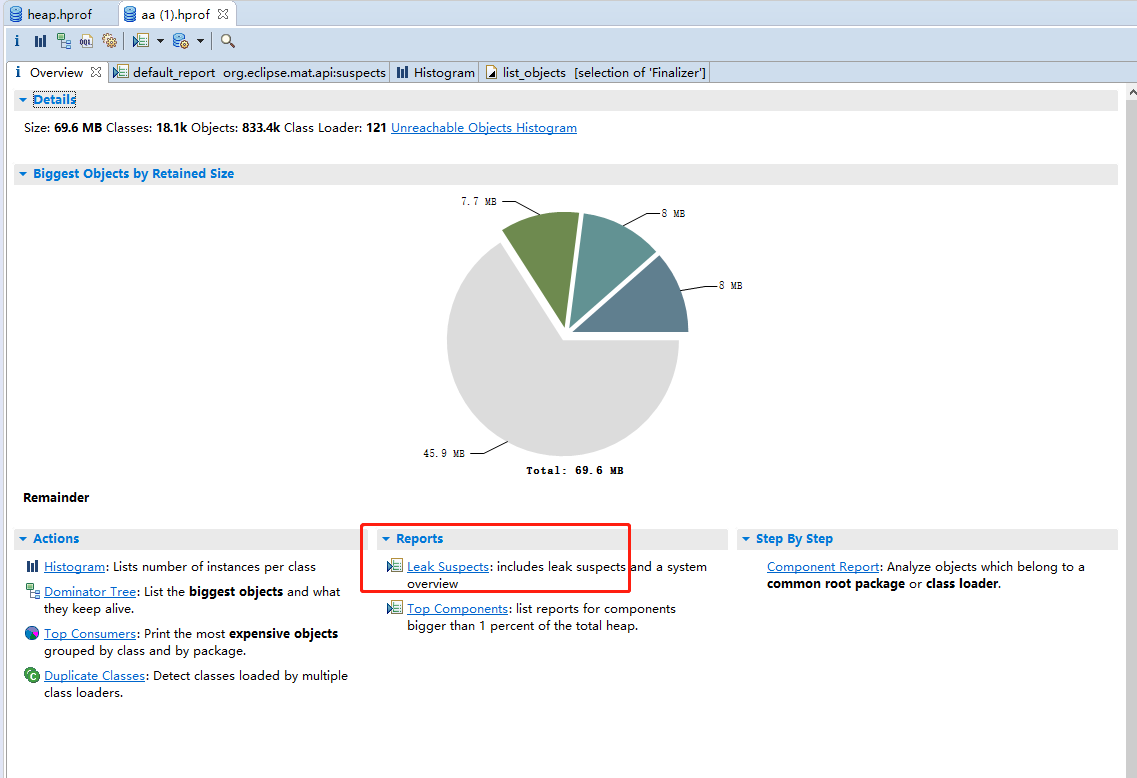Collapse the Actions section

[23, 539]
